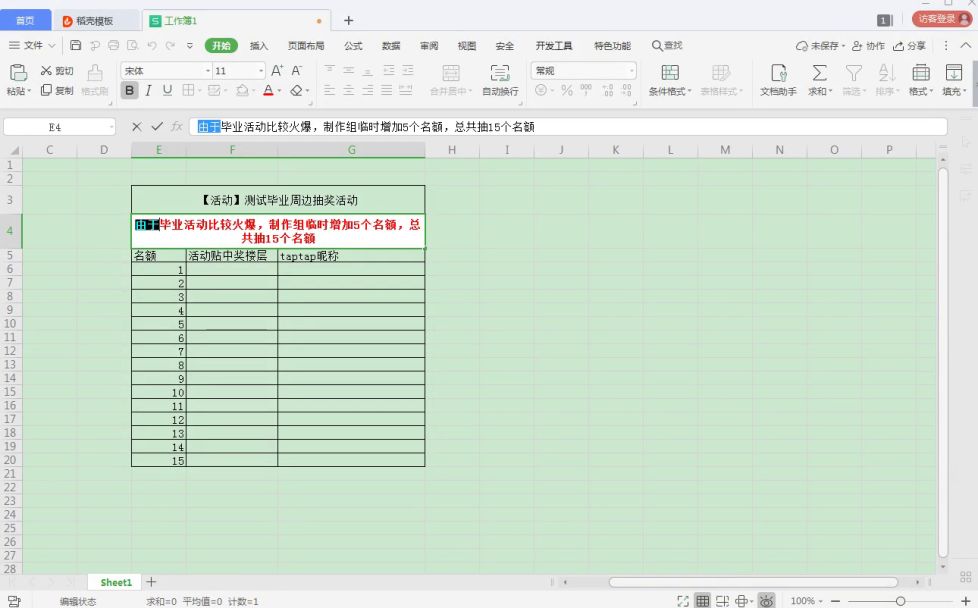
Task: Cancel cell editing with the X icon
Action: coord(137,127)
